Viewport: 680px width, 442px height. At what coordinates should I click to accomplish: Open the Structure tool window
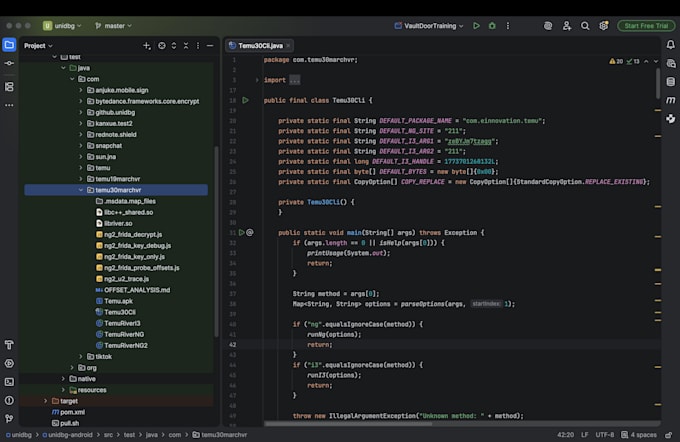pyautogui.click(x=9, y=87)
